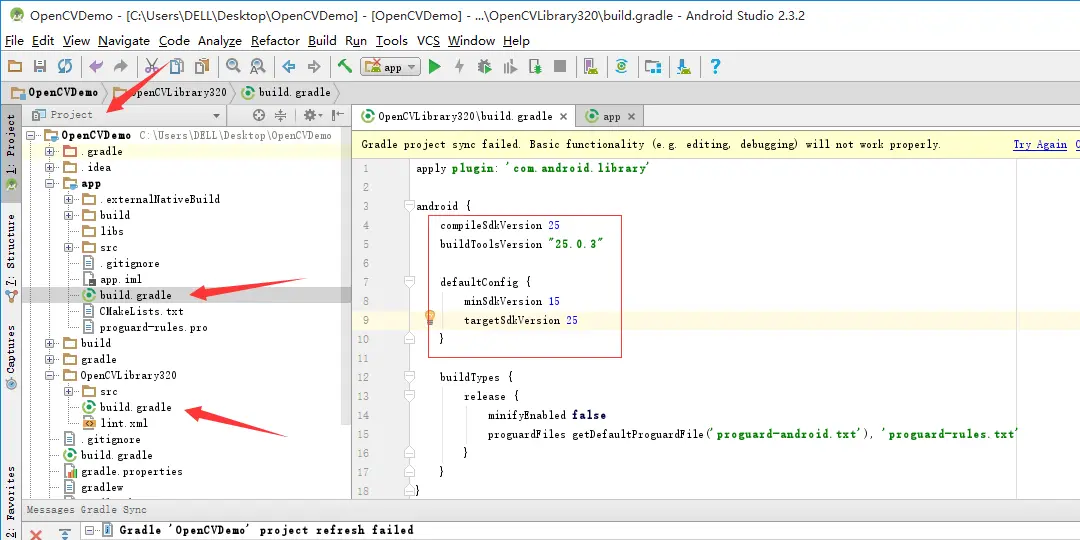Click the Undo arrow icon
This screenshot has height=540, width=1080.
[96, 66]
